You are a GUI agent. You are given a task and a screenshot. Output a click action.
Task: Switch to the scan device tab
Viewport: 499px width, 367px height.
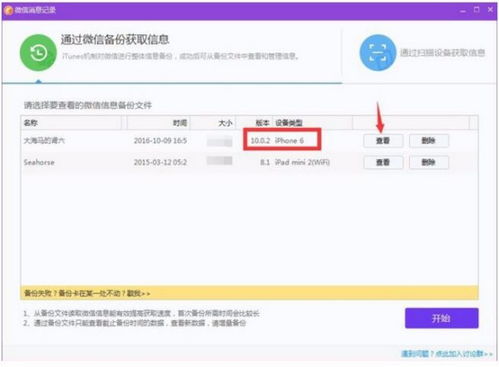pyautogui.click(x=422, y=53)
